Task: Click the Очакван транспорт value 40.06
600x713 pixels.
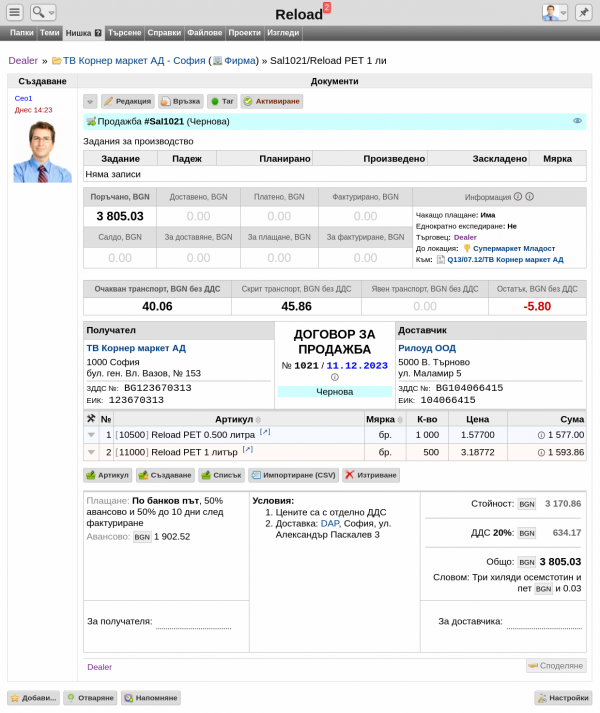Action: click(157, 306)
